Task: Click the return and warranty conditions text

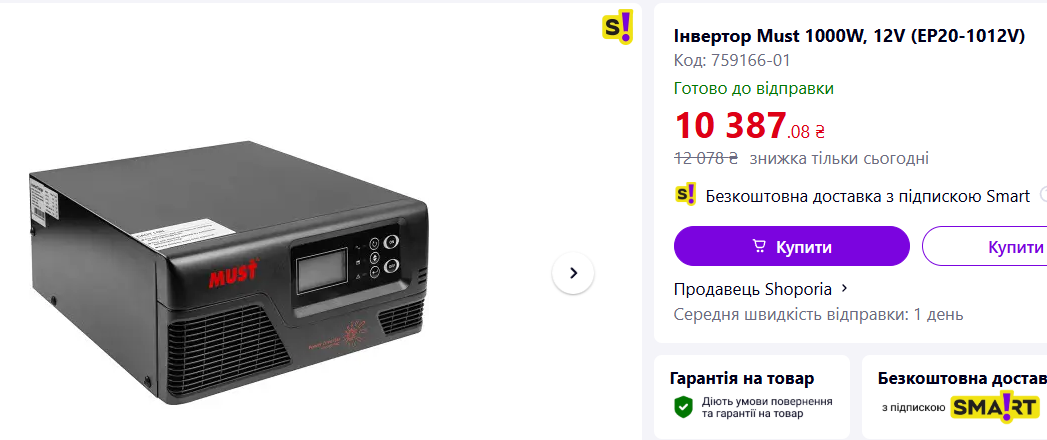Action: 766,407
